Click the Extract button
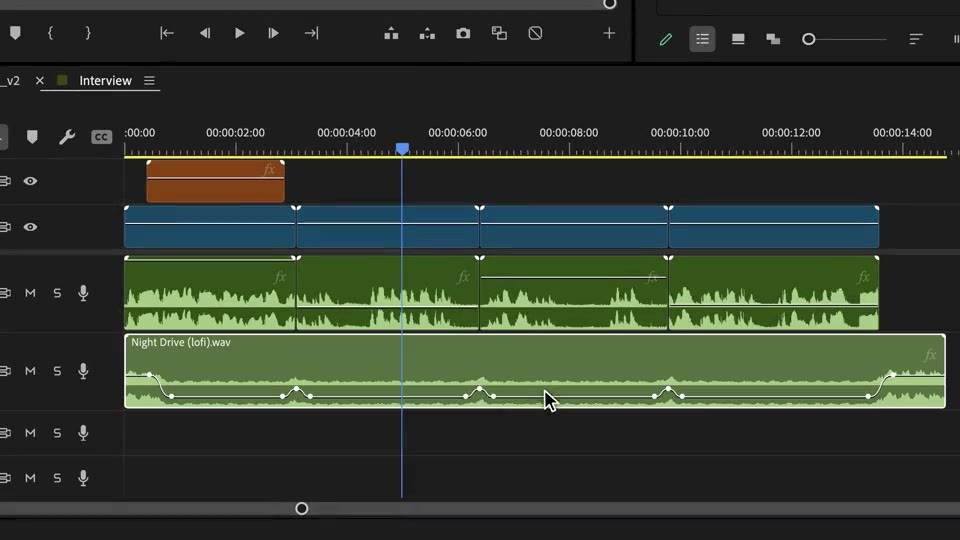The height and width of the screenshot is (540, 960). 427,34
